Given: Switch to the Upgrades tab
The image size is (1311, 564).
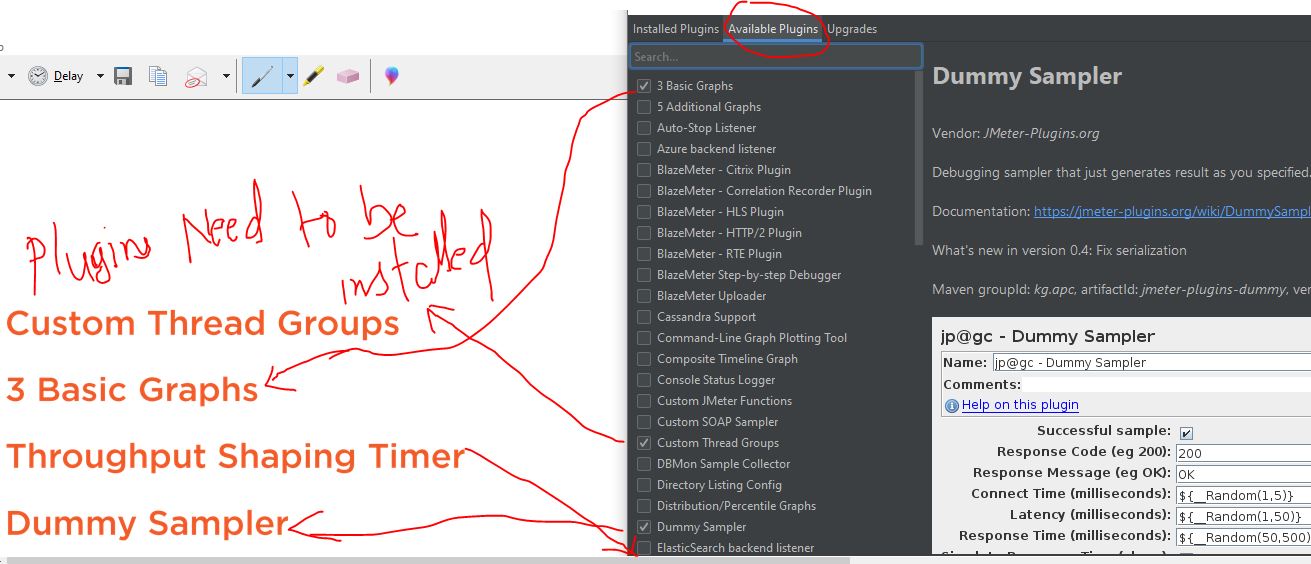Looking at the screenshot, I should coord(851,29).
